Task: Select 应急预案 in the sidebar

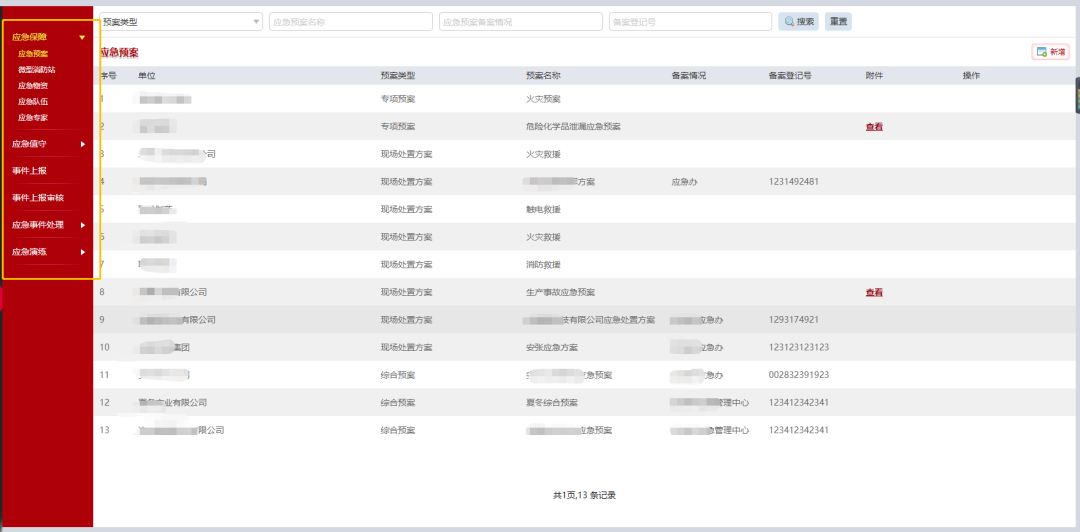Action: (x=33, y=54)
